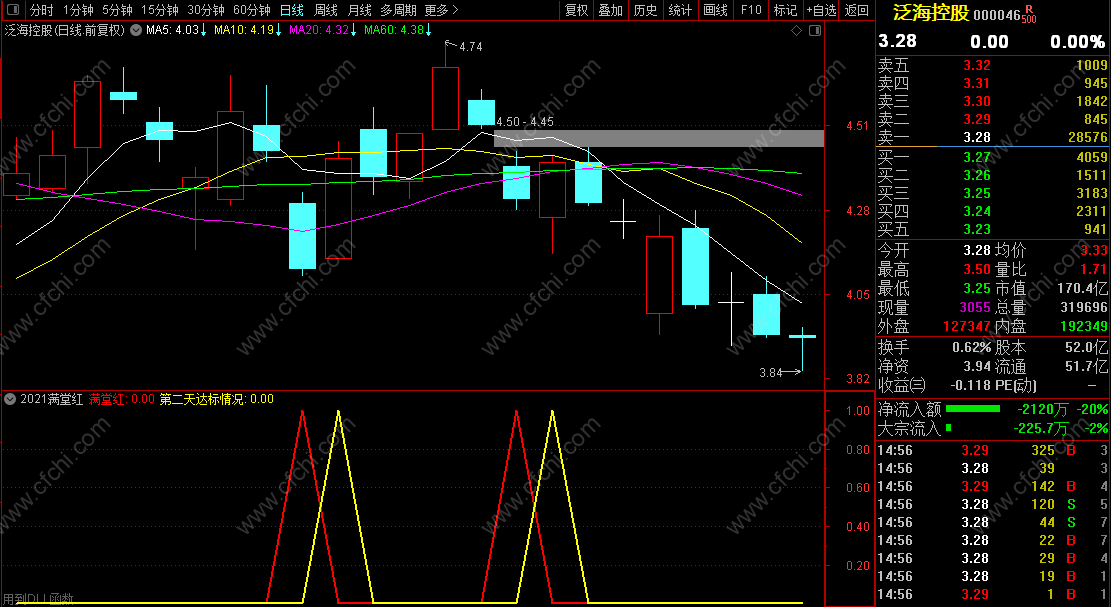Select the 30分钟 period
This screenshot has height=607, width=1111.
(x=205, y=10)
